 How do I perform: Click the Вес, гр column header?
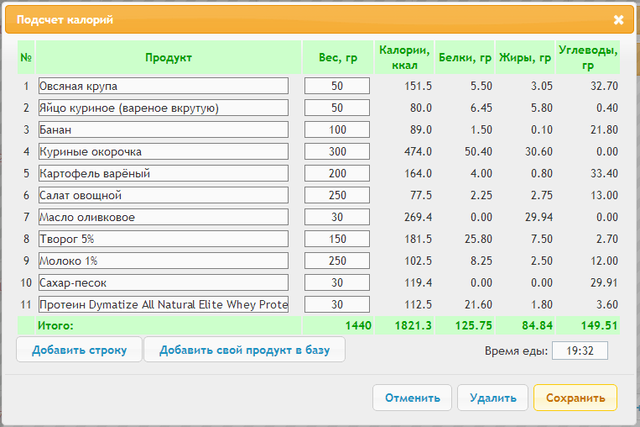(x=338, y=58)
